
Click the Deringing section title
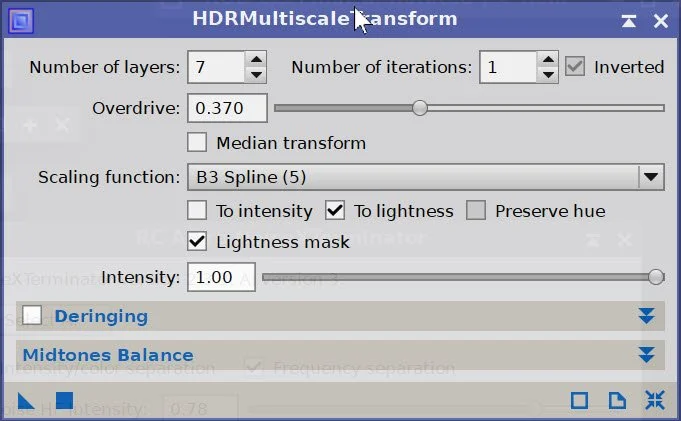pos(101,316)
